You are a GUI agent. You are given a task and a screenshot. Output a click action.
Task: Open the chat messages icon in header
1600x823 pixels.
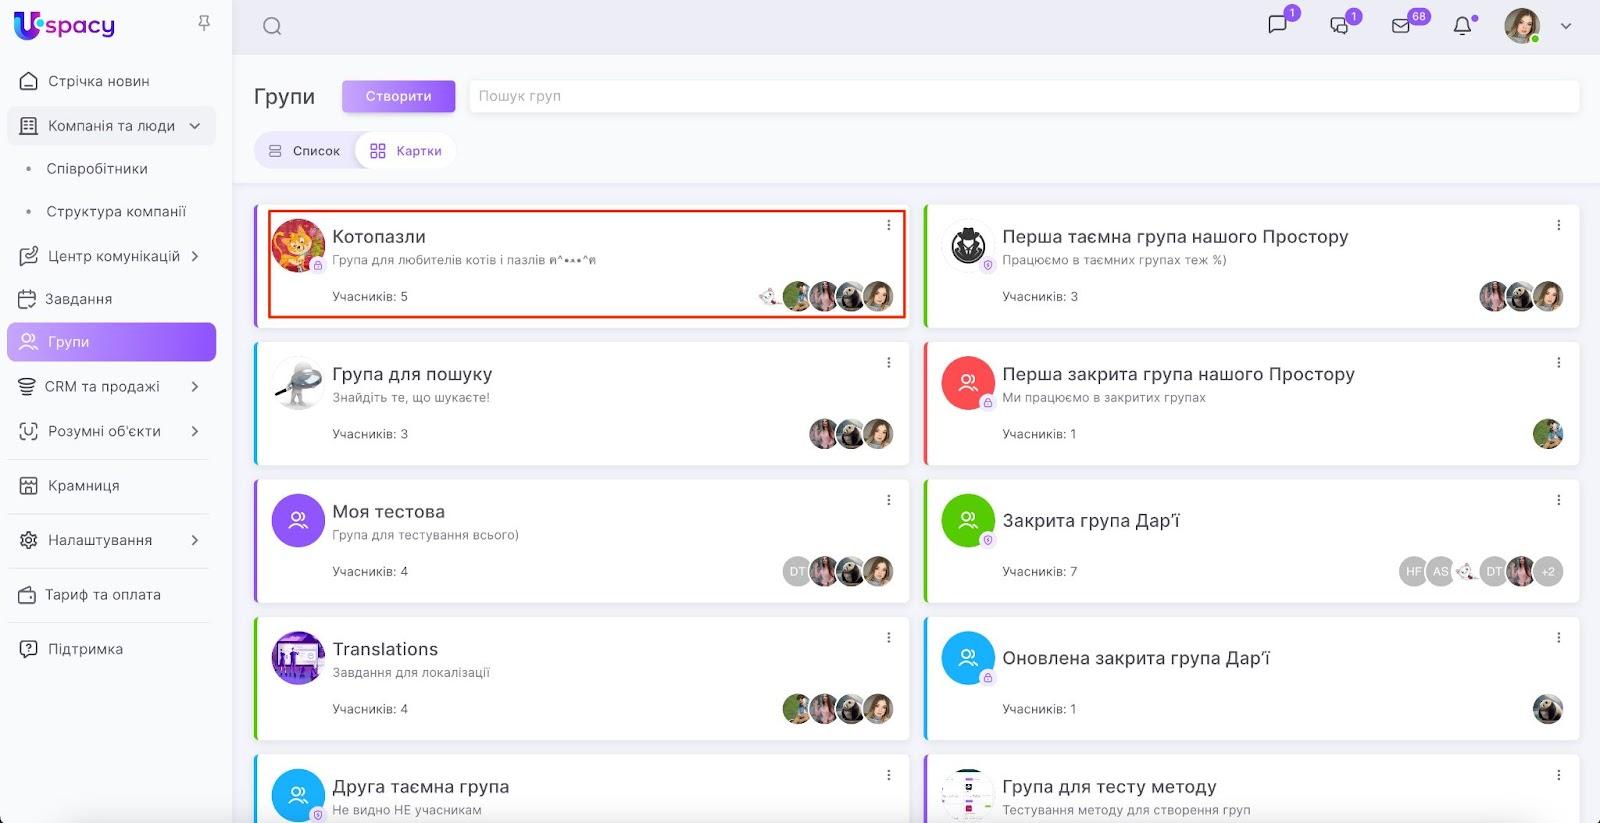(x=1277, y=25)
